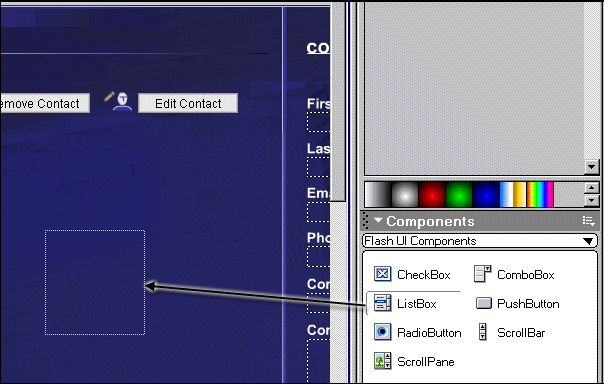Viewport: 604px width, 384px height.
Task: Click the Edit Contact button
Action: click(188, 103)
